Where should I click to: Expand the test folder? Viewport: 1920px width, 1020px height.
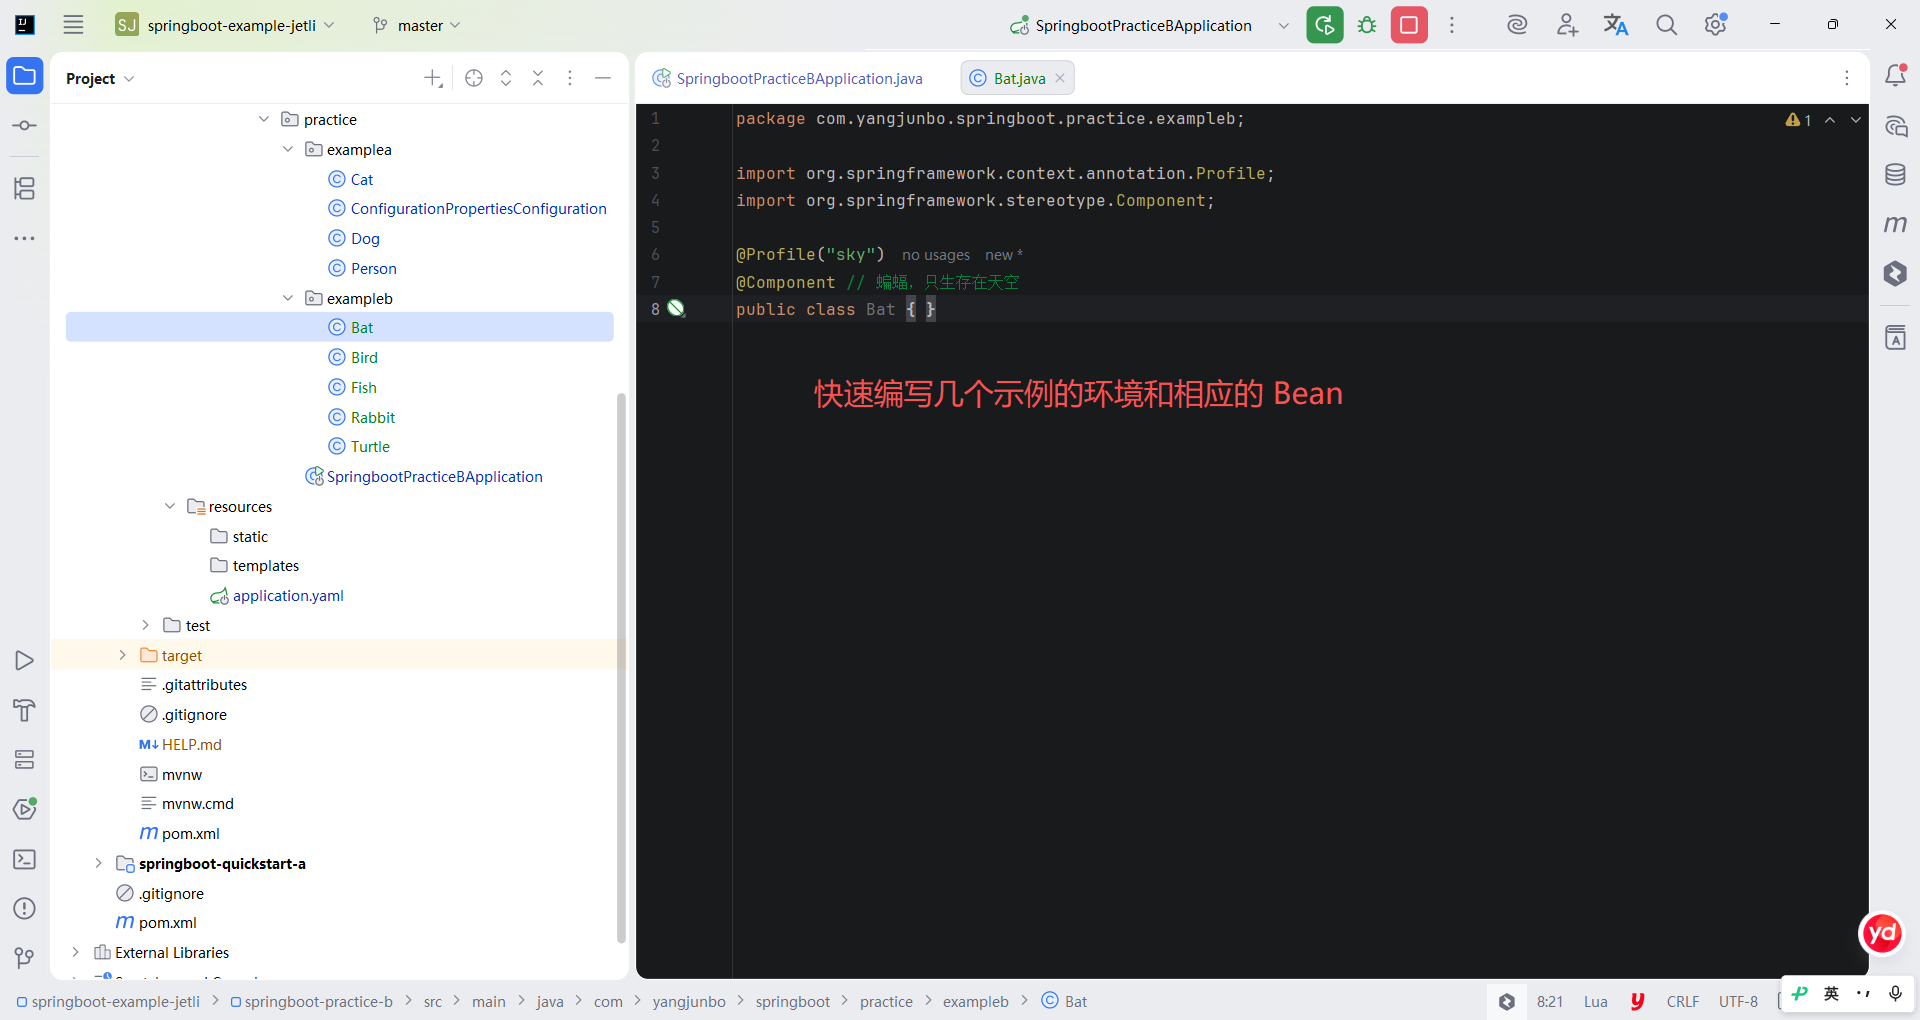tap(146, 625)
